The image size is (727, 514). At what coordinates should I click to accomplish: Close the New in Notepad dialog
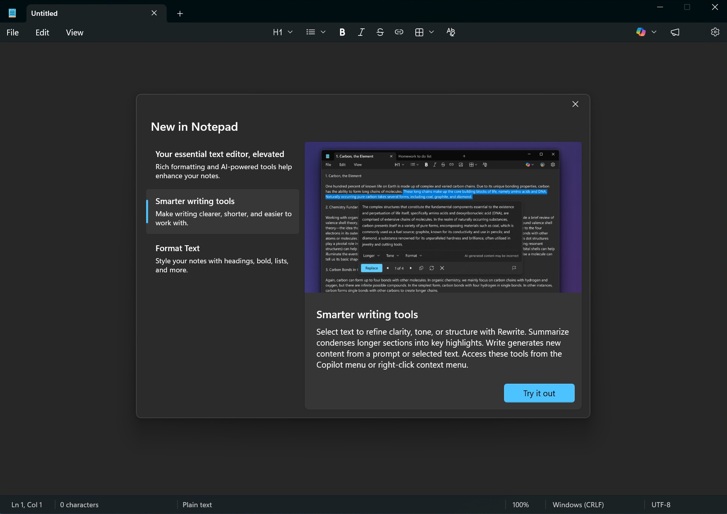[575, 104]
